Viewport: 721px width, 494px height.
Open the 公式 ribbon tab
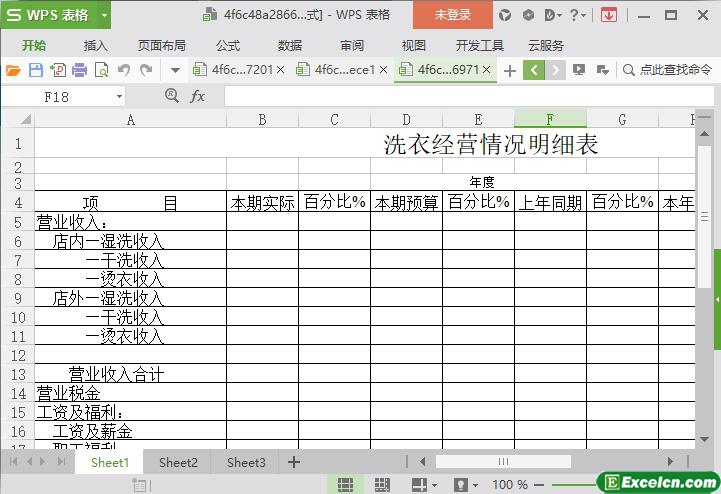228,46
